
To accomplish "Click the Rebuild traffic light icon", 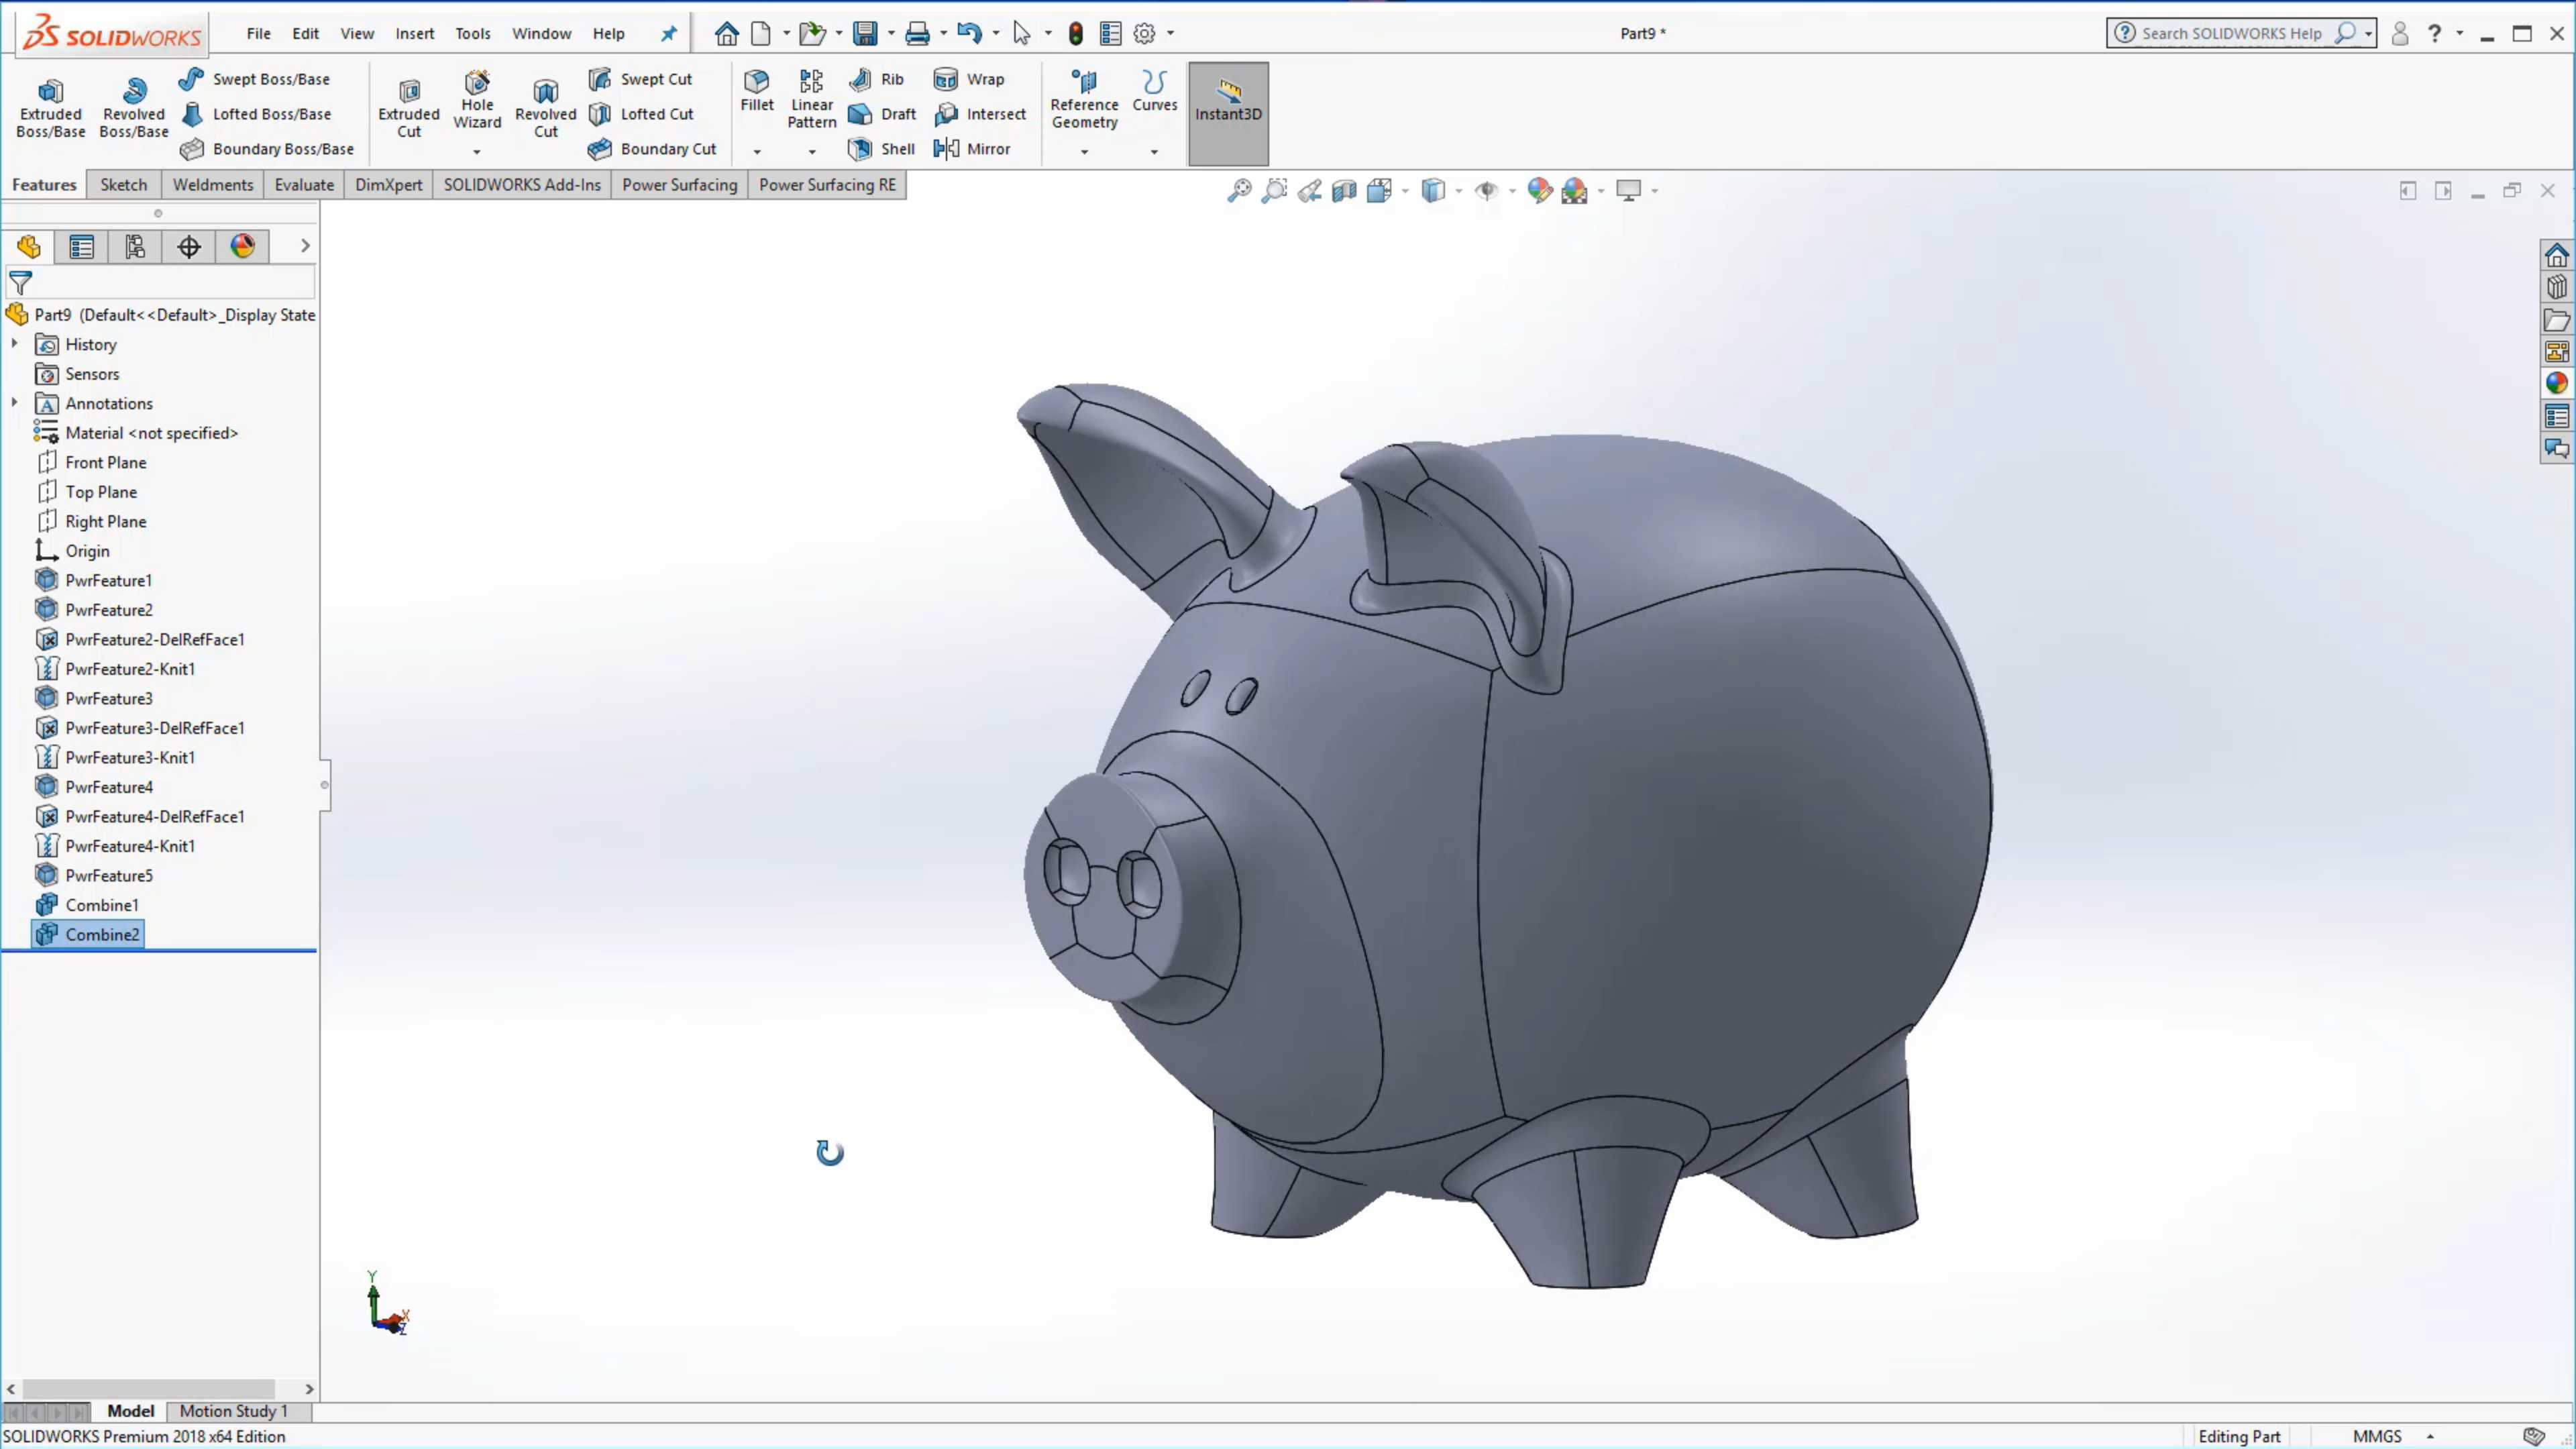I will tap(1075, 33).
